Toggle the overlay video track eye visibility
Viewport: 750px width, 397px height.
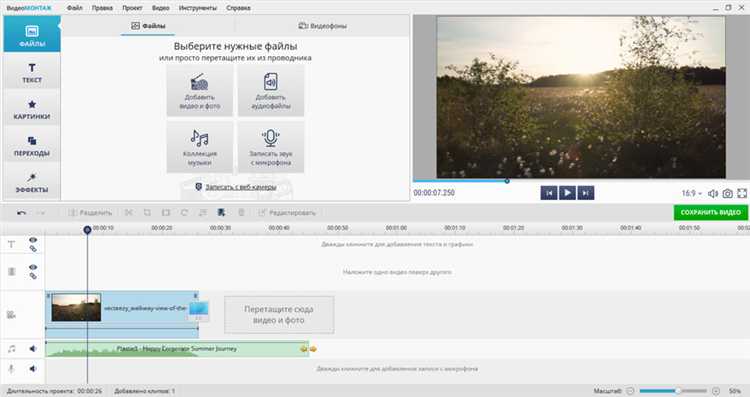click(33, 267)
